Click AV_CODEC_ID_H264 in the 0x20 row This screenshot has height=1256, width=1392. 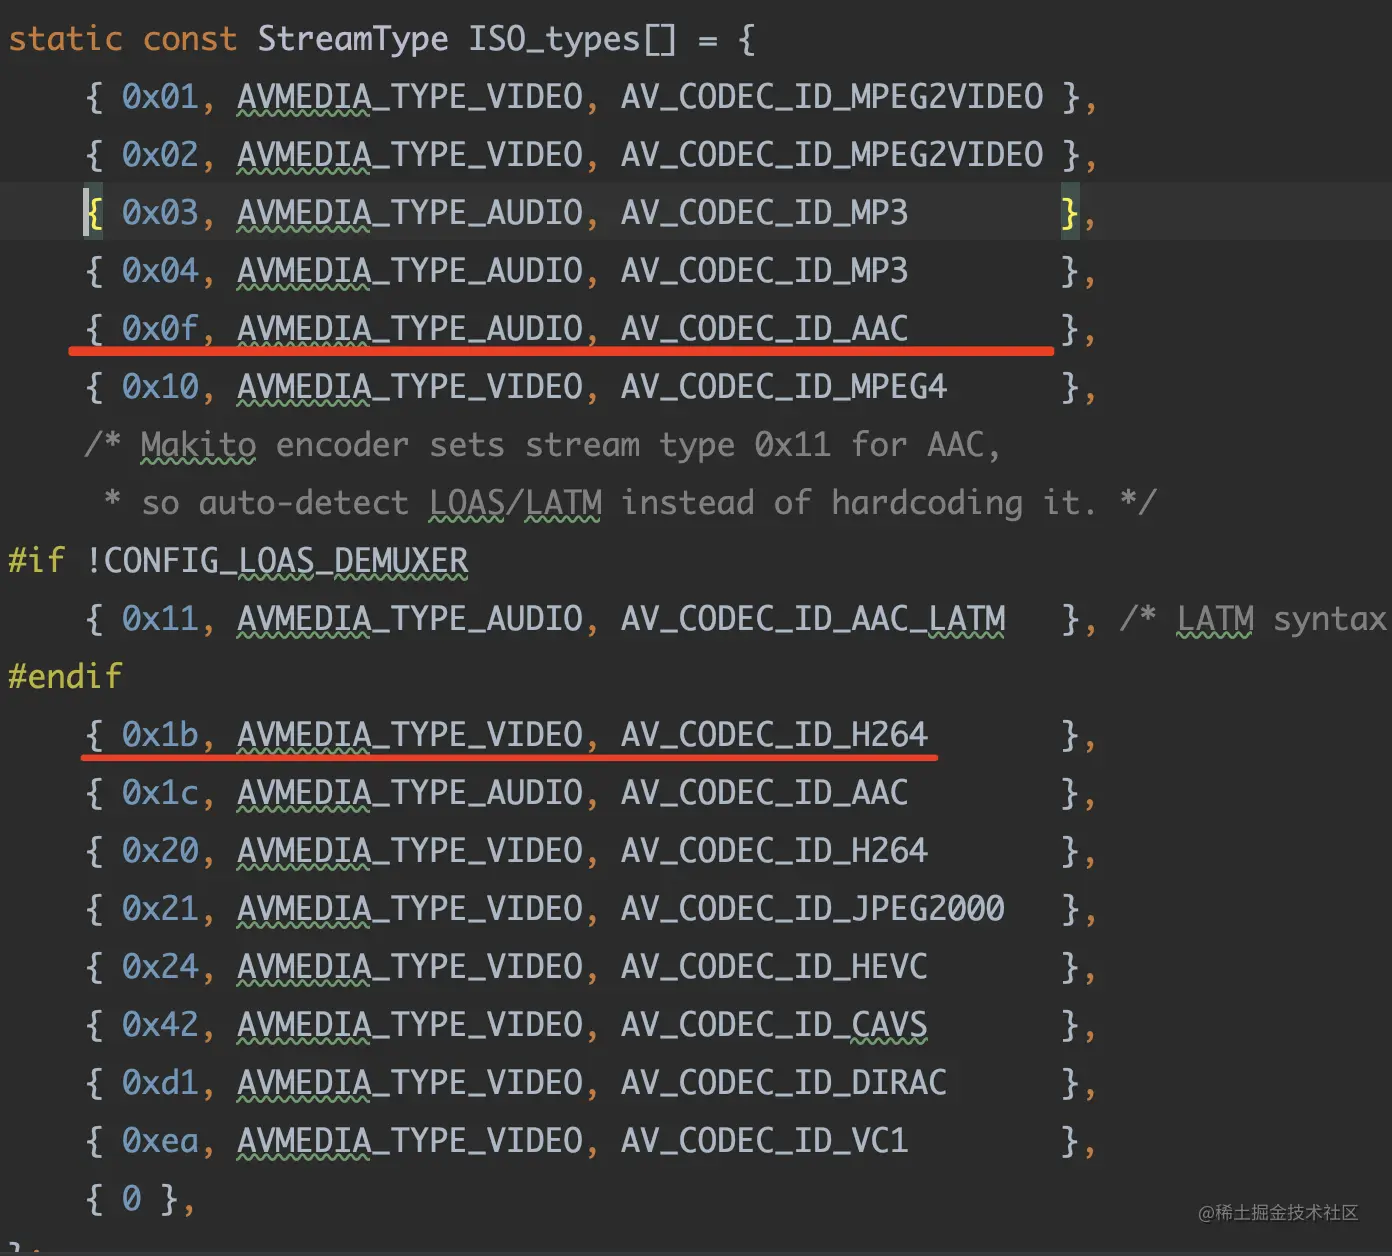tap(775, 851)
